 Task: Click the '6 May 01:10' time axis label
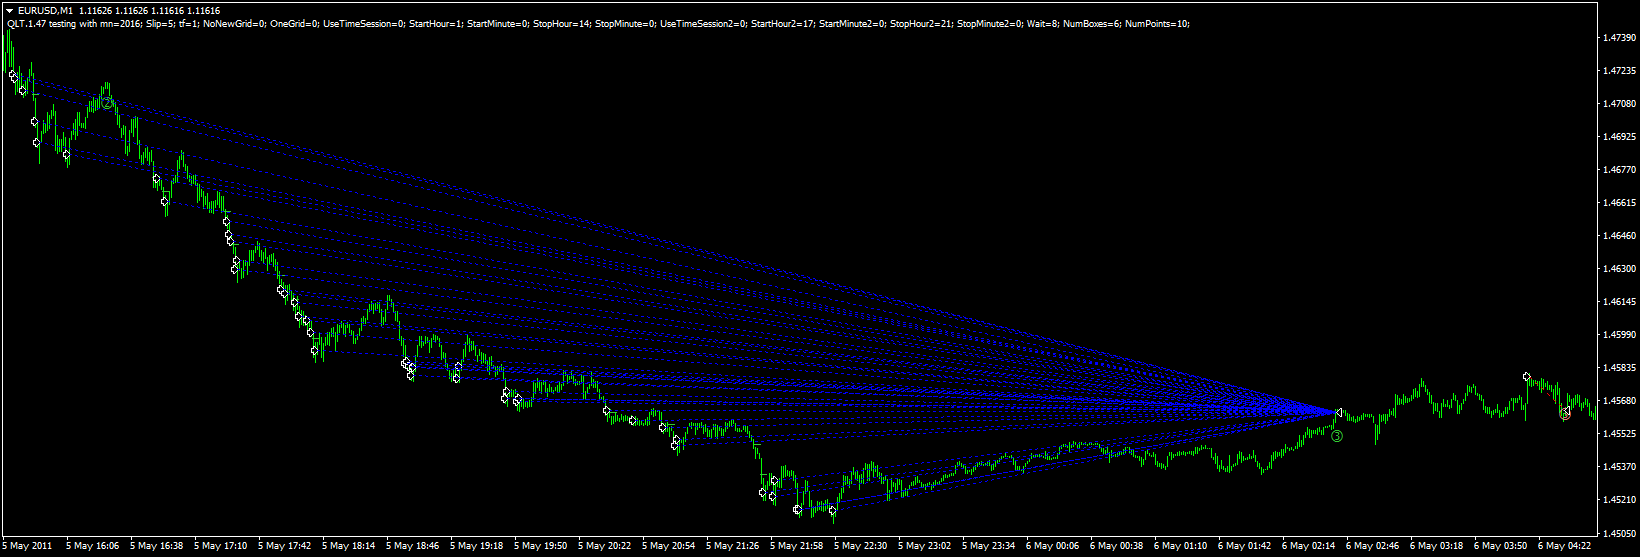pyautogui.click(x=1181, y=546)
